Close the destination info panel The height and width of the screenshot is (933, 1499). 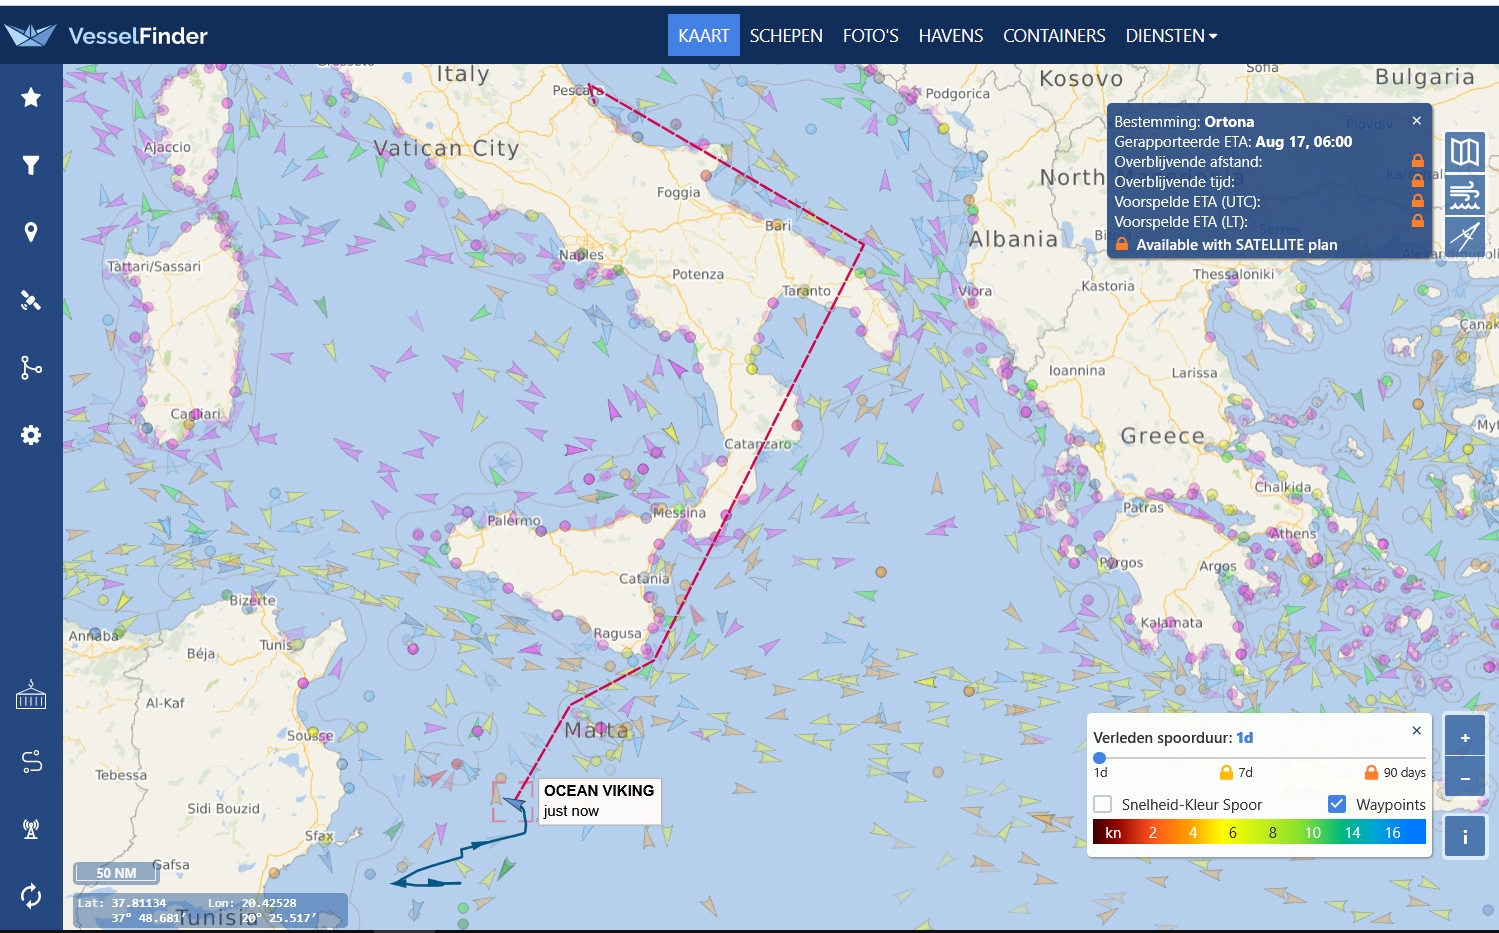pos(1416,121)
